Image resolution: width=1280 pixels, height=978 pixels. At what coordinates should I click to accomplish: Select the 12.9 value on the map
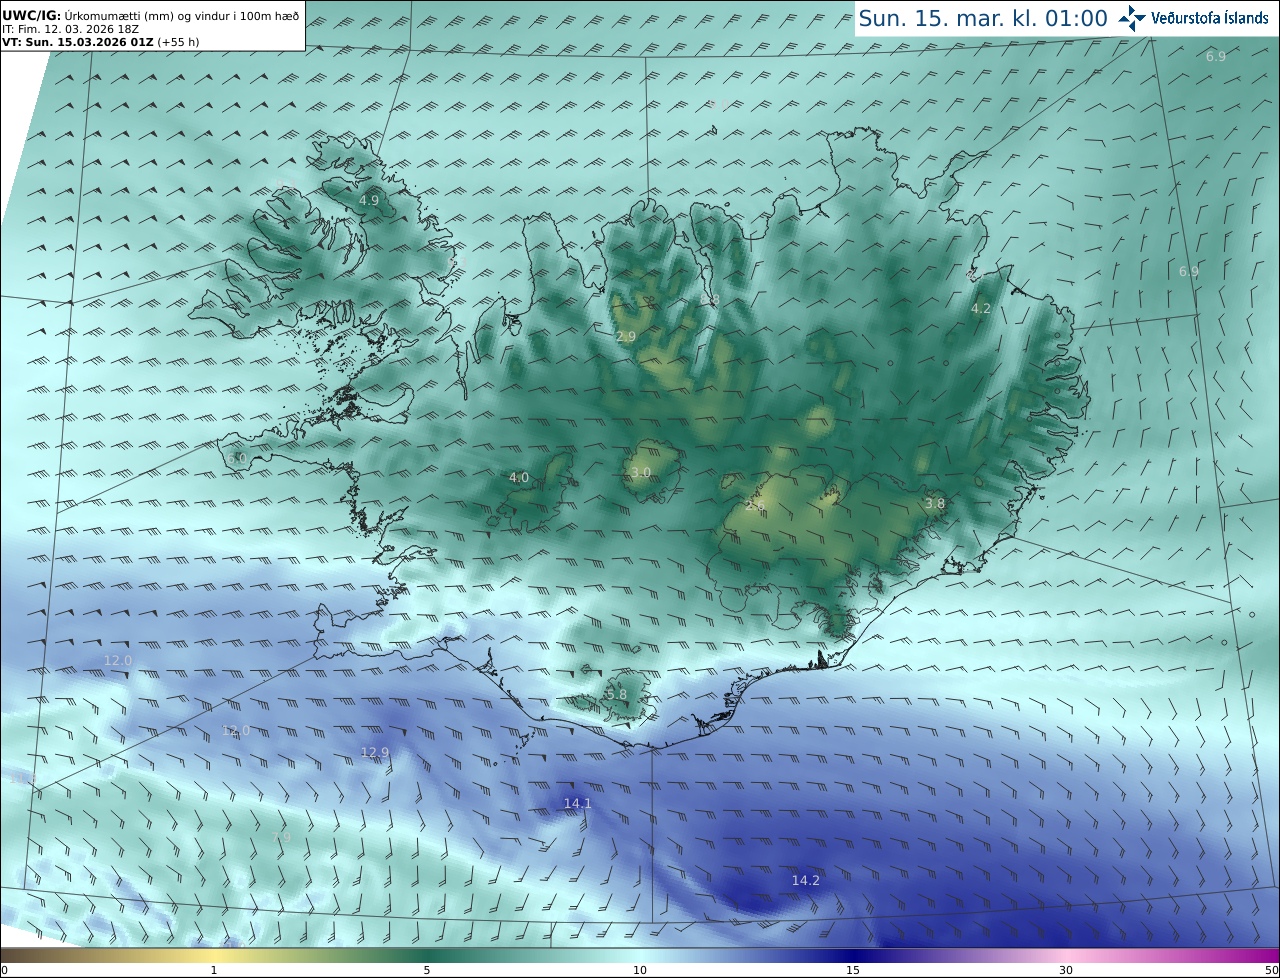click(375, 752)
